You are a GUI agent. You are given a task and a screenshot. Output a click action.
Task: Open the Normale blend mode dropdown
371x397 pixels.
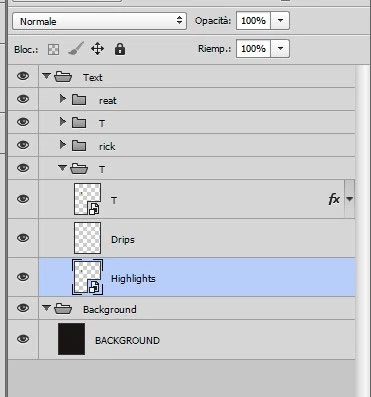click(99, 21)
